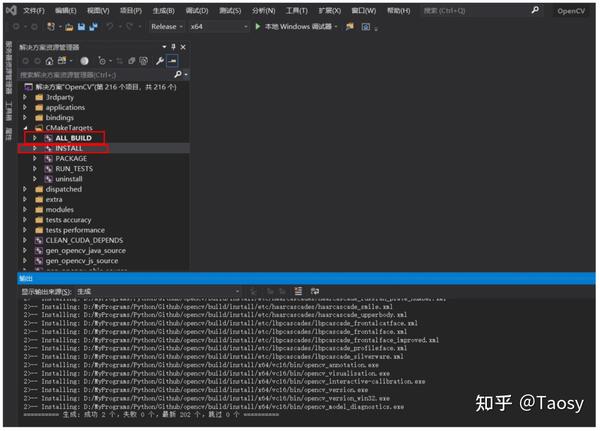Image resolution: width=600 pixels, height=431 pixels.
Task: Click Solution Explorer Back button
Action: tap(26, 61)
